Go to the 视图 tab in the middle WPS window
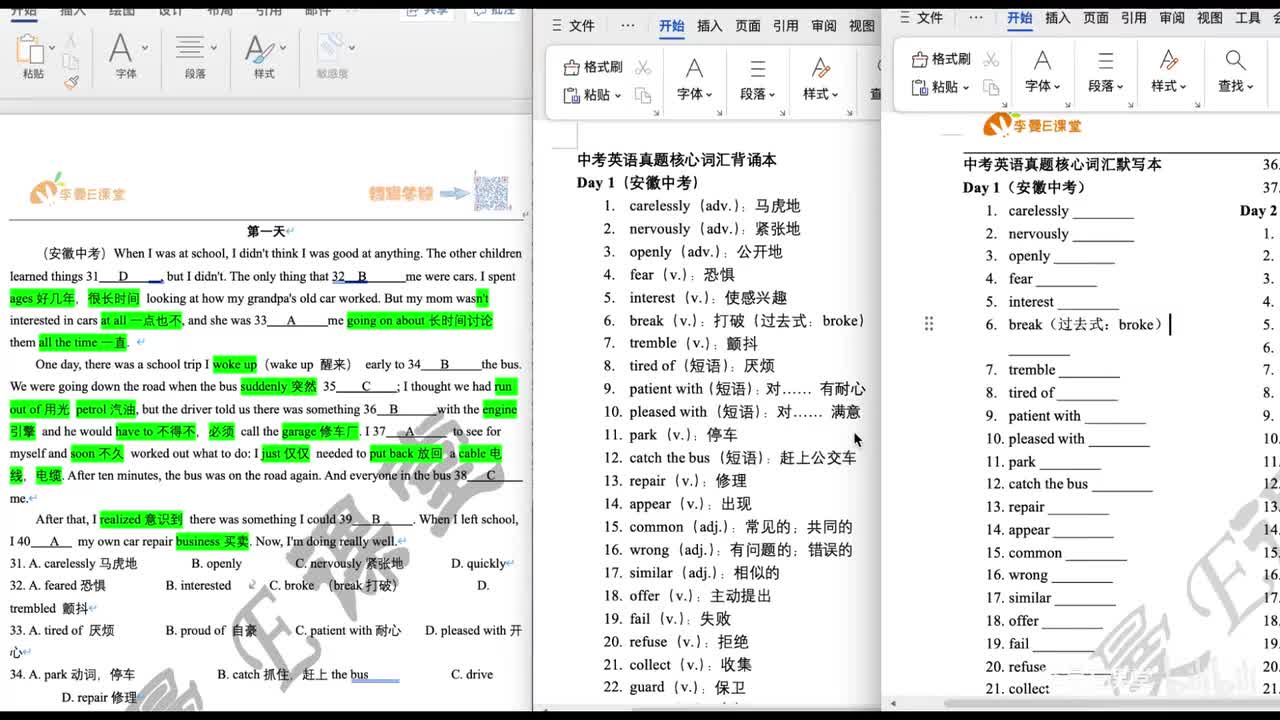The height and width of the screenshot is (720, 1280). [x=862, y=26]
